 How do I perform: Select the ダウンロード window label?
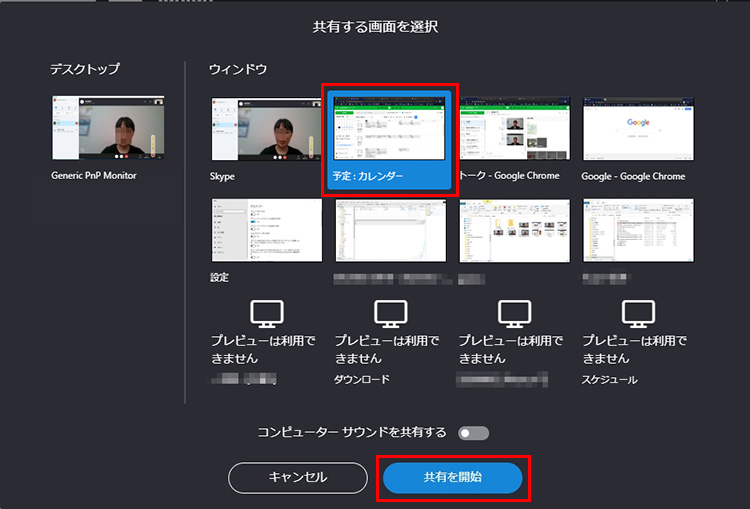[x=362, y=380]
